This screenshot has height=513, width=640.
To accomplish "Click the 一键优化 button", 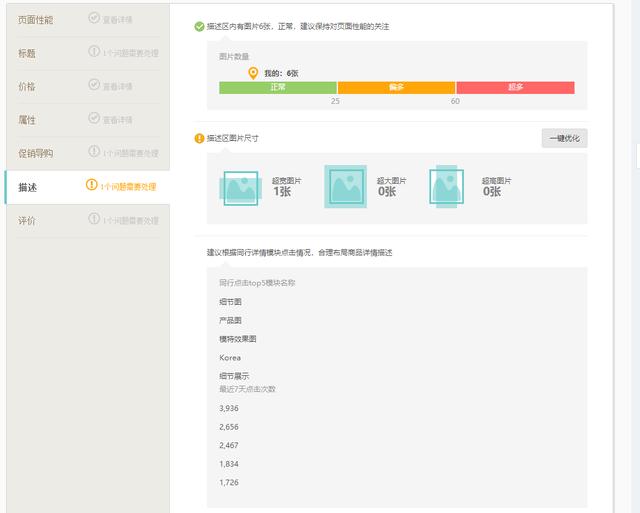I will click(x=564, y=138).
